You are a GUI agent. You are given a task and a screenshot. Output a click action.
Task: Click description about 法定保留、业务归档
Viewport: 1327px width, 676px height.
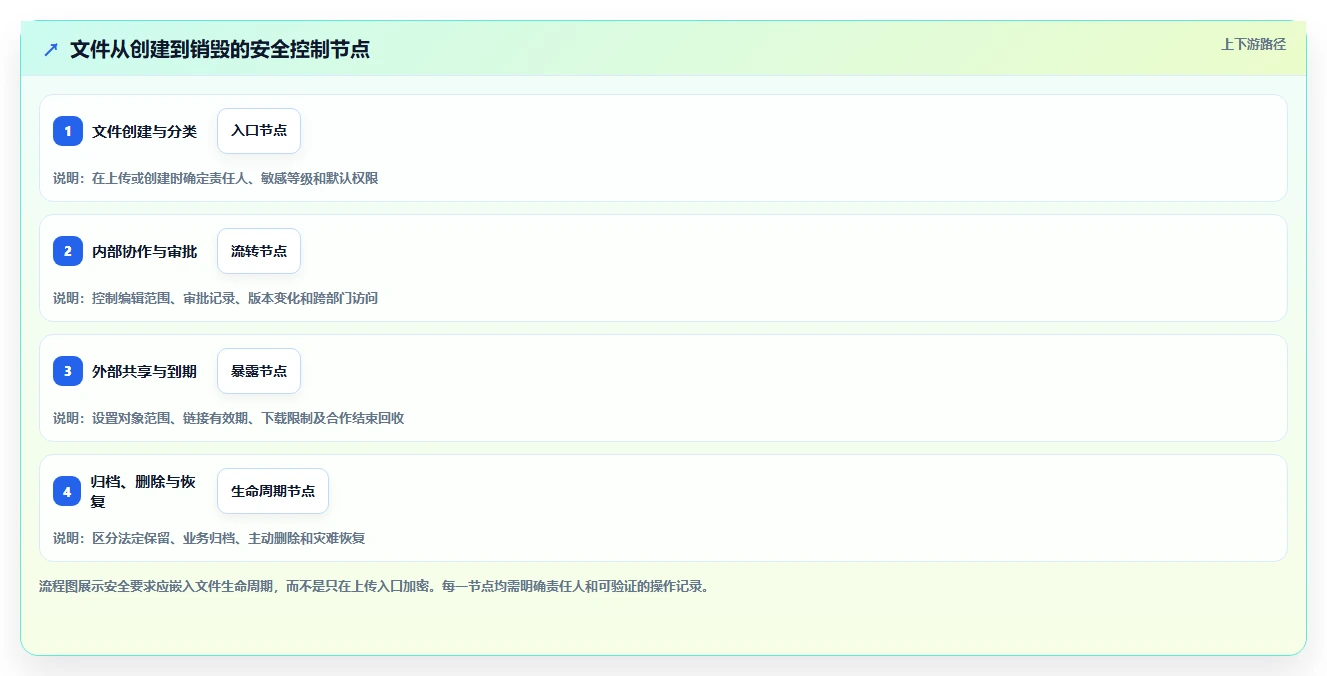209,538
